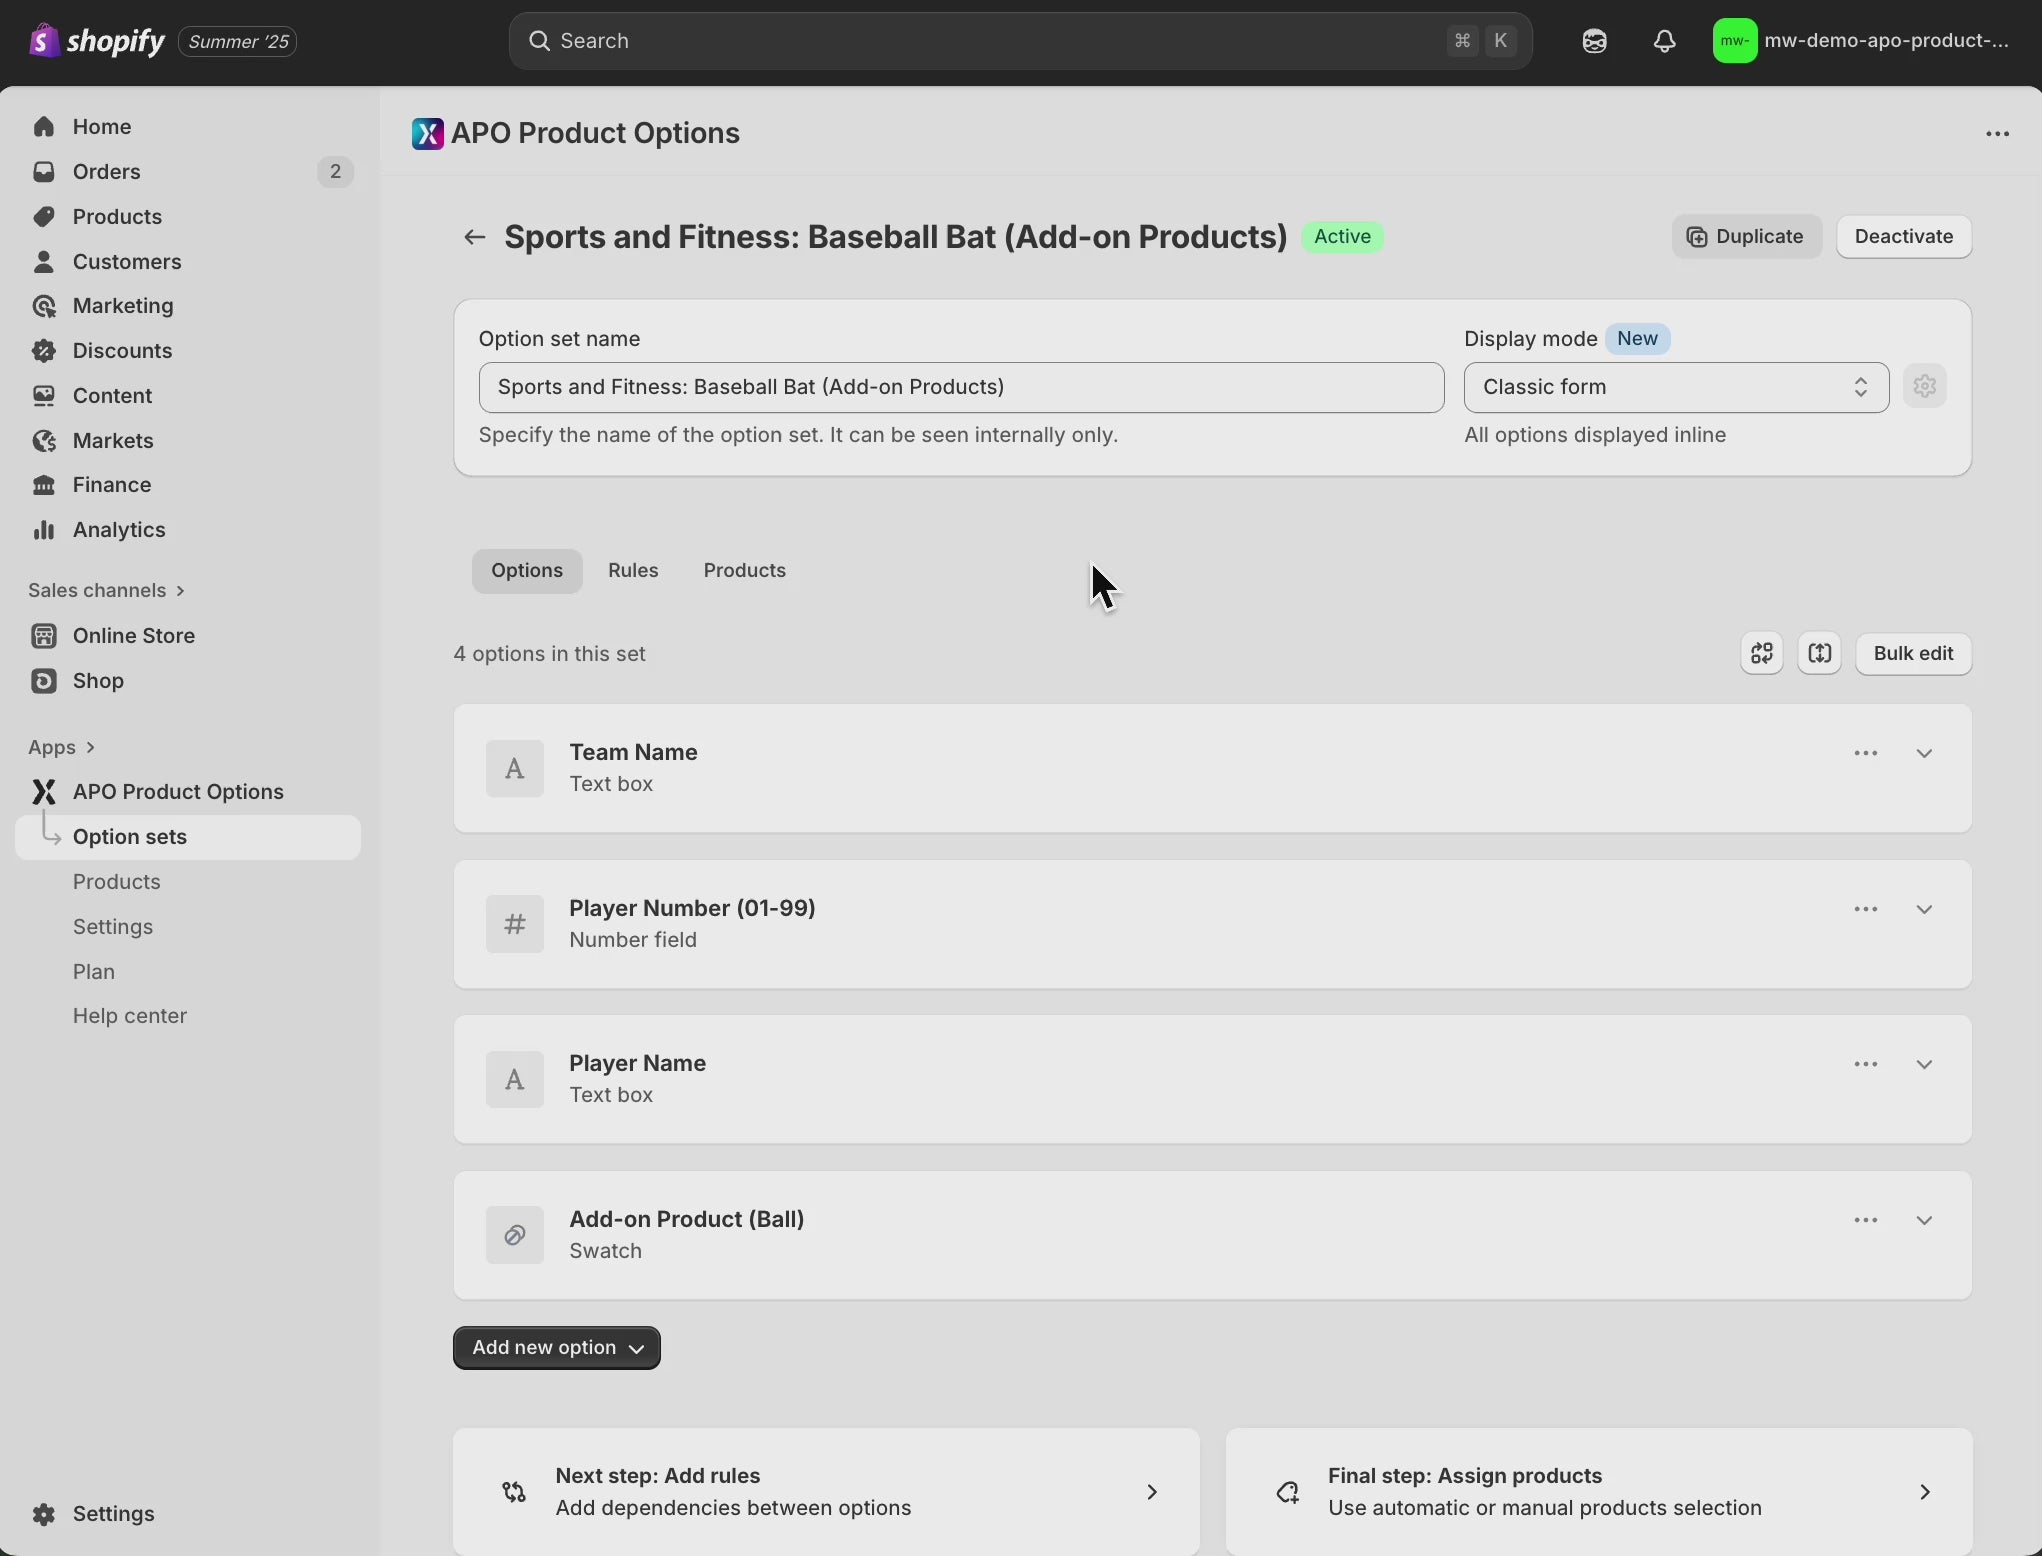The image size is (2042, 1556).
Task: Open the app's three-dot menu in header
Action: click(x=1997, y=134)
